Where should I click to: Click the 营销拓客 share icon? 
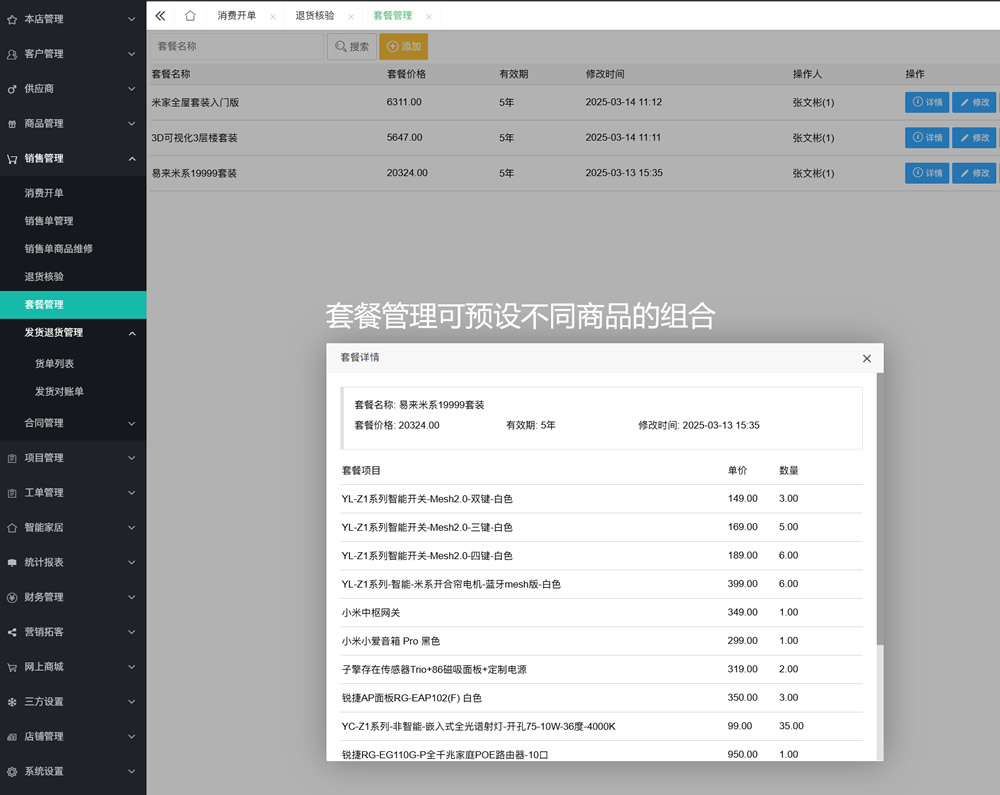(x=12, y=632)
